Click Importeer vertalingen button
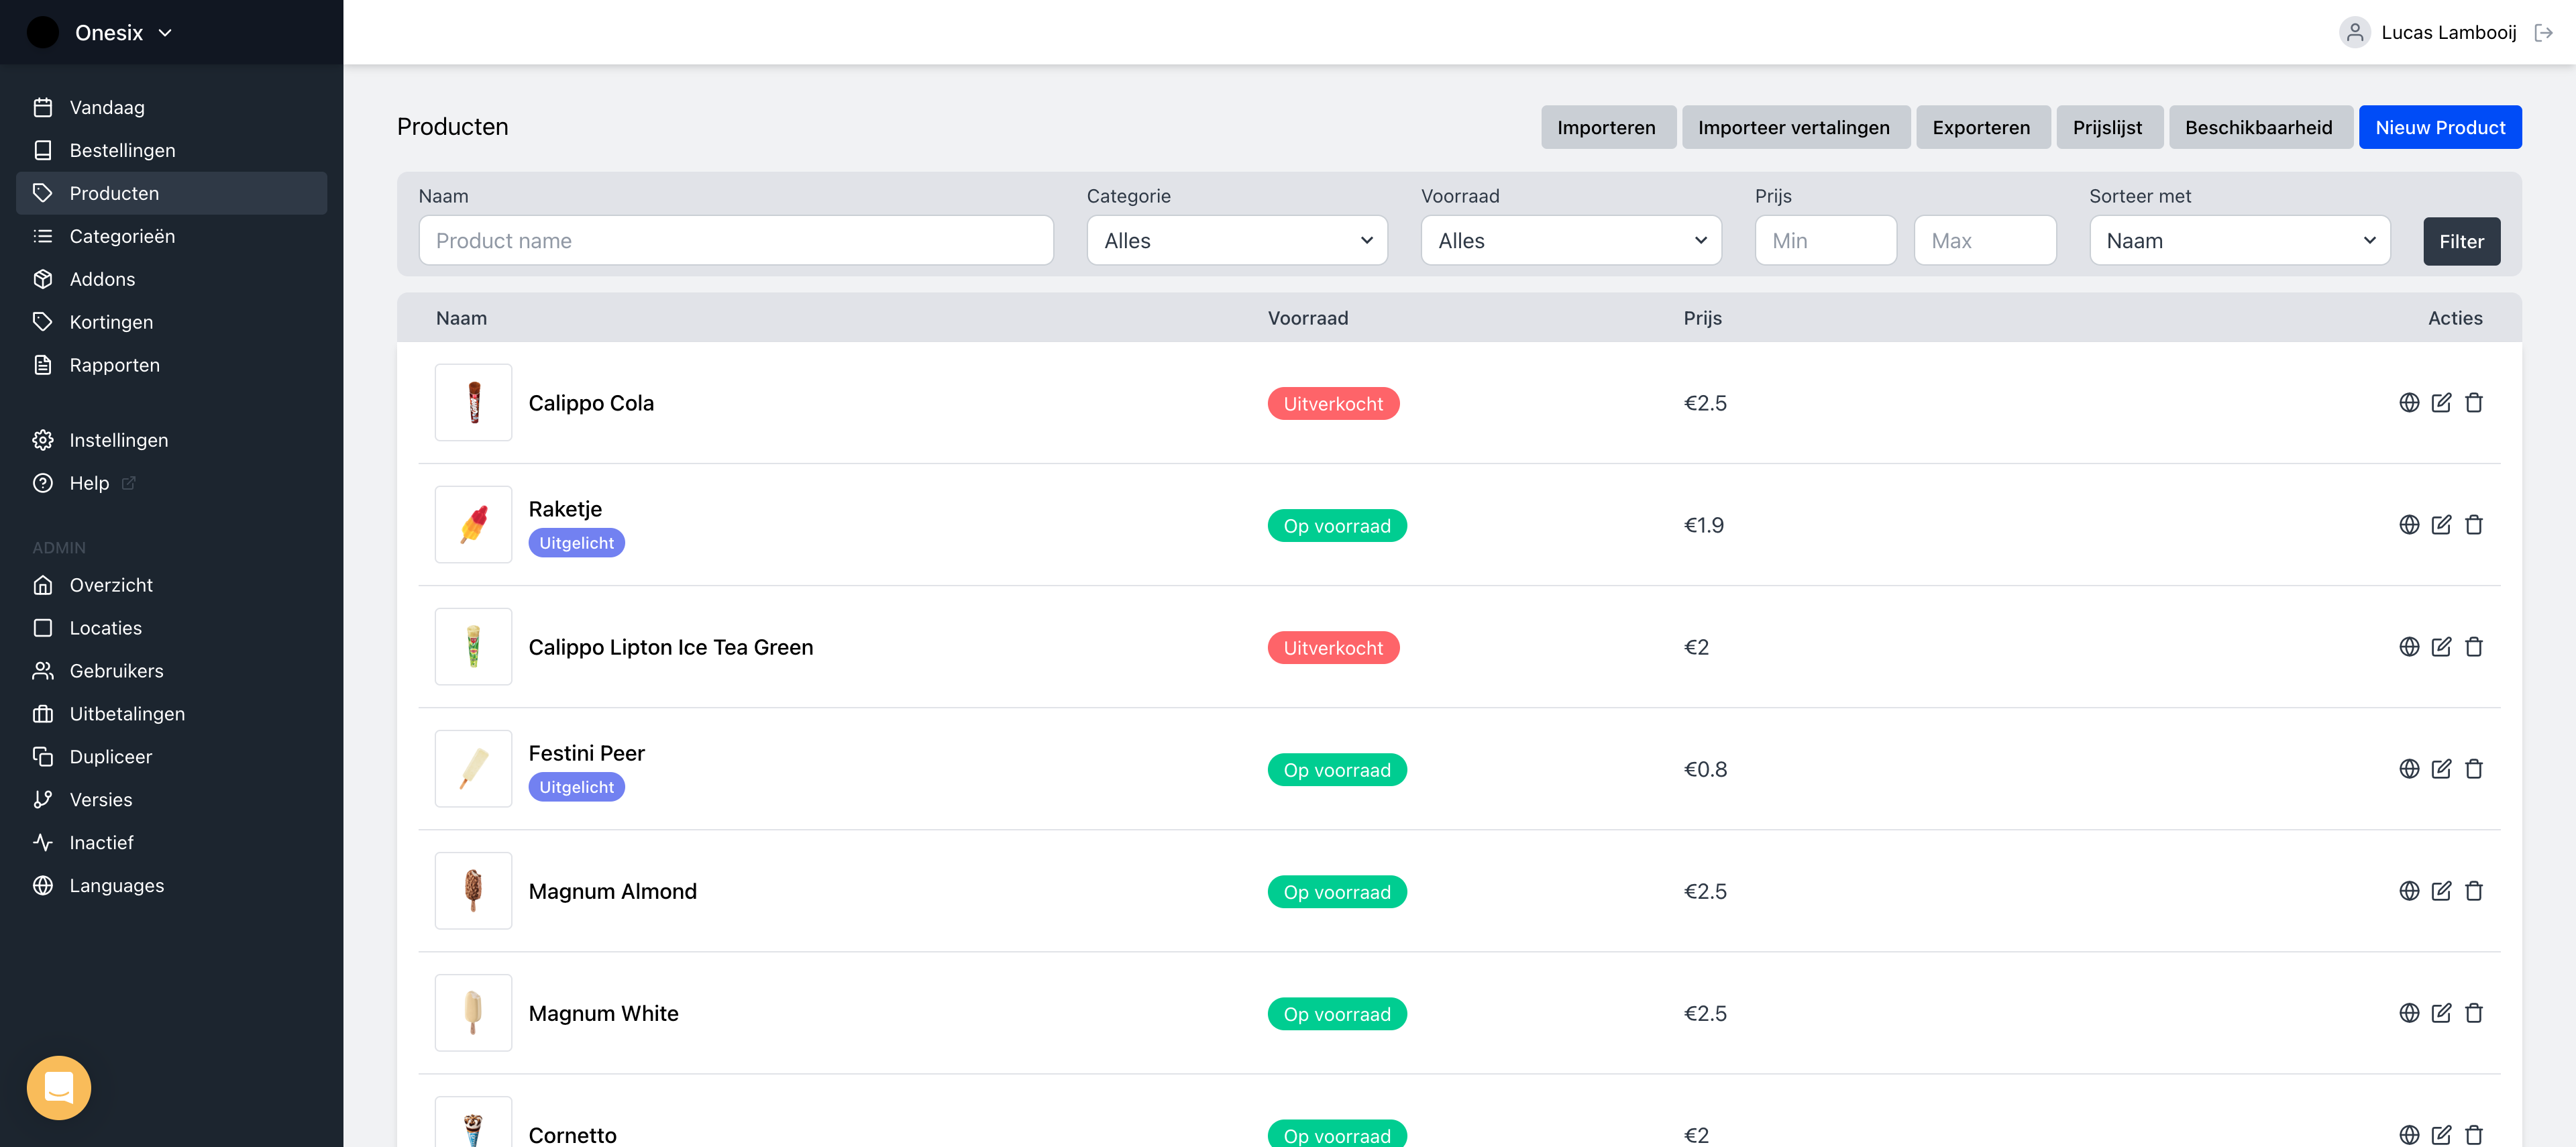The width and height of the screenshot is (2576, 1147). [x=1795, y=127]
